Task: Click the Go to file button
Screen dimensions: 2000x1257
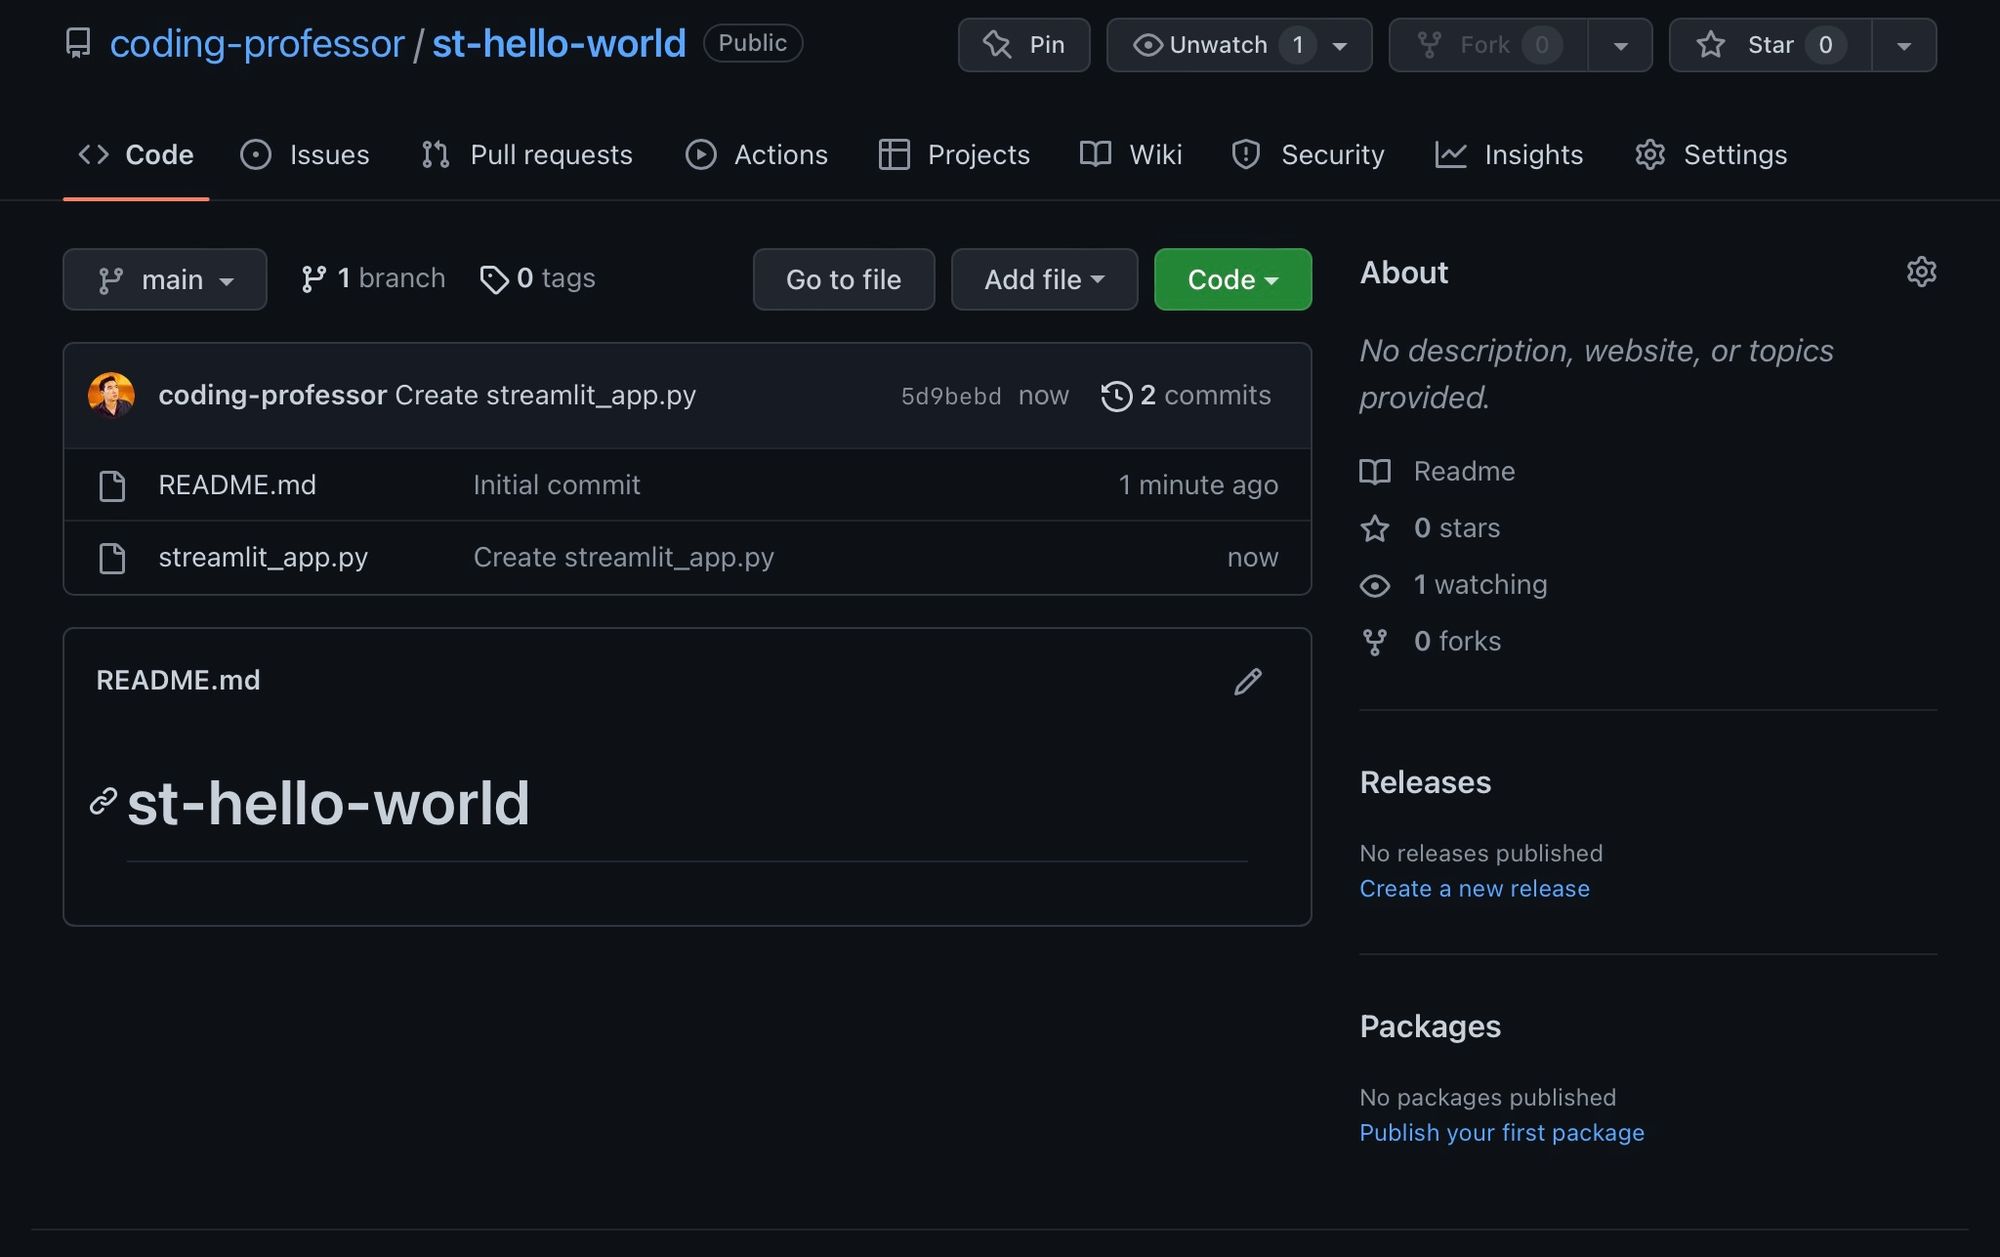Action: (x=843, y=279)
